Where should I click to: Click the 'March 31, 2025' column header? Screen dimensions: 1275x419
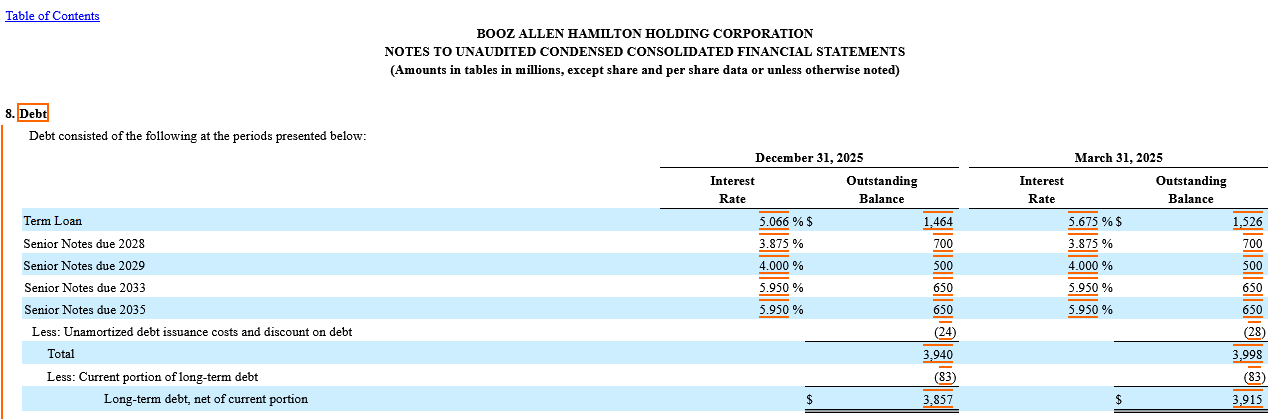tap(1118, 158)
